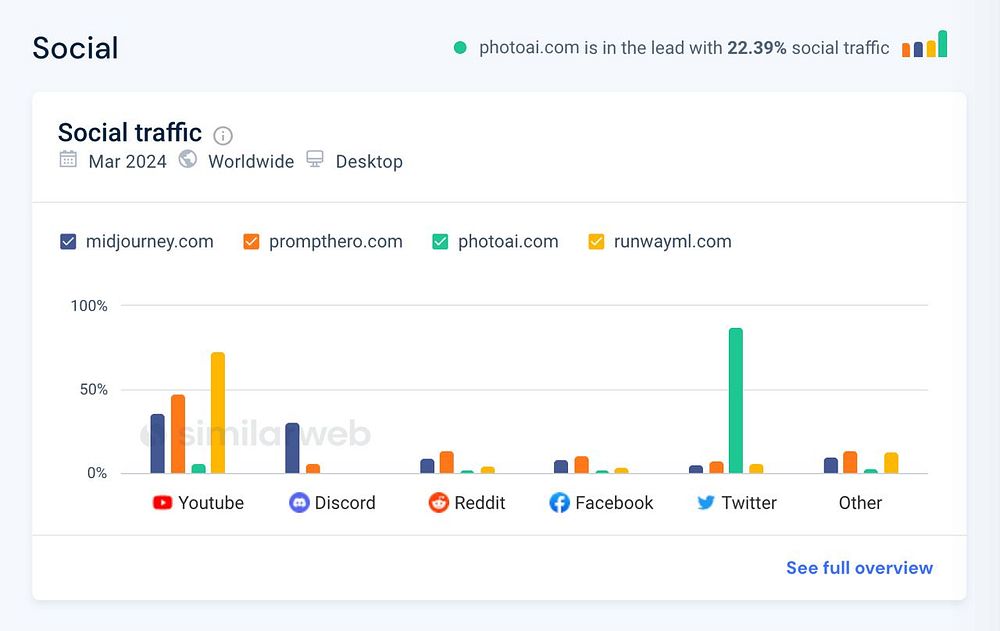
Task: Click the green status dot before photoai.com
Action: tap(460, 47)
